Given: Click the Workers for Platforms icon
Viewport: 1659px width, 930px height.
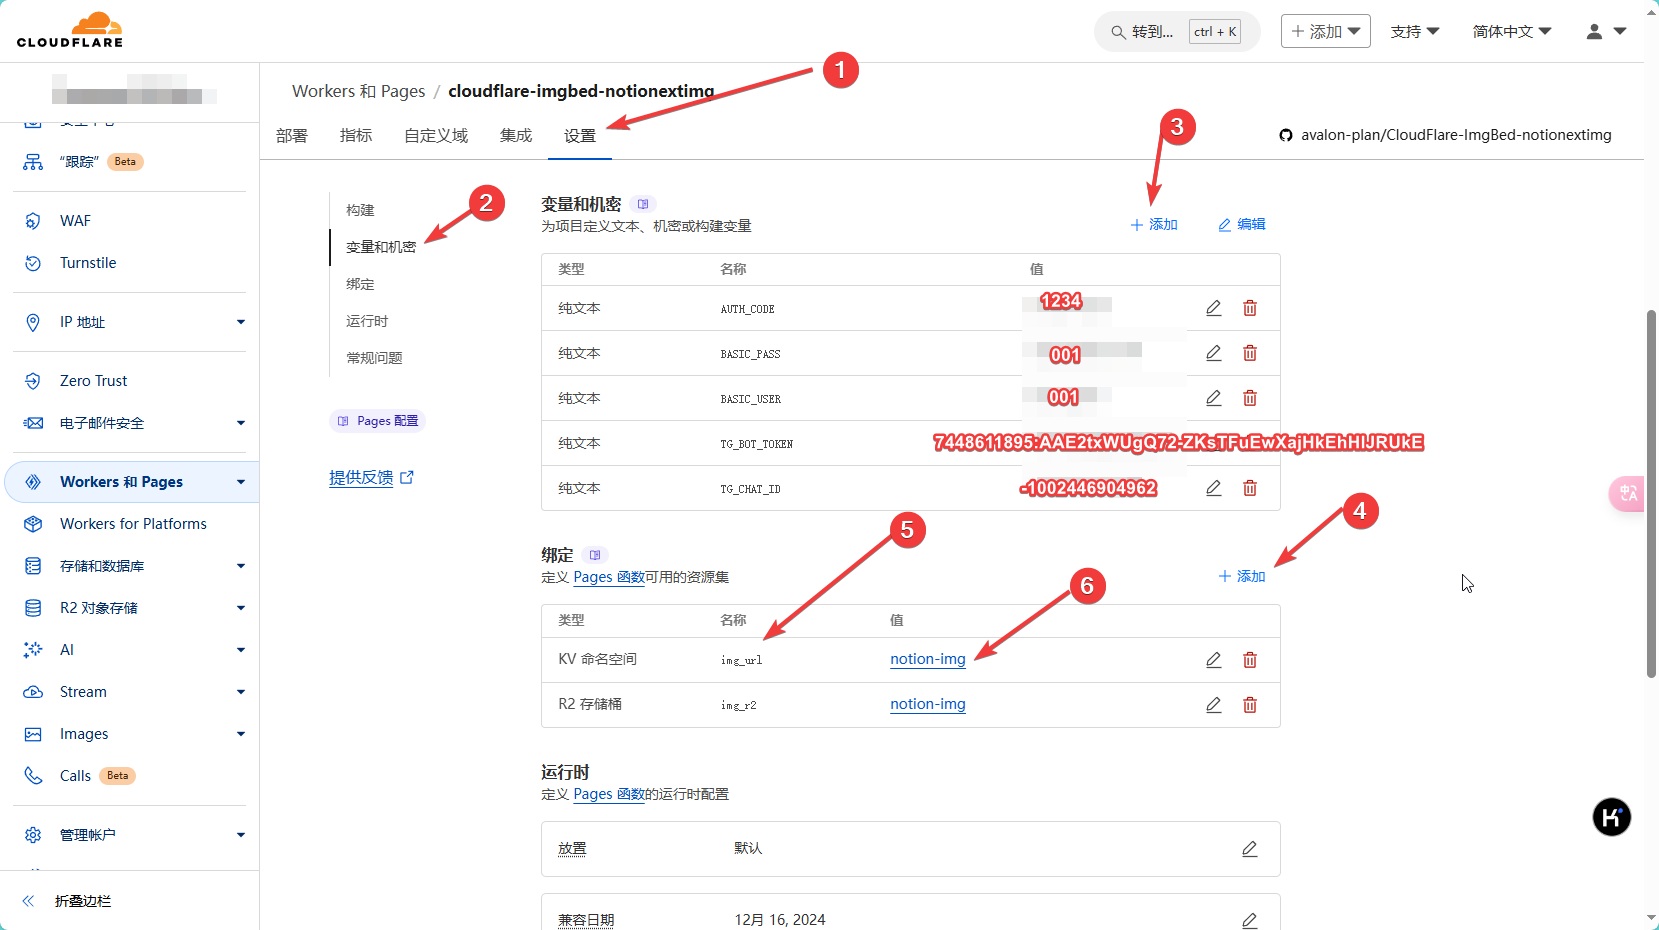Looking at the screenshot, I should pyautogui.click(x=33, y=524).
